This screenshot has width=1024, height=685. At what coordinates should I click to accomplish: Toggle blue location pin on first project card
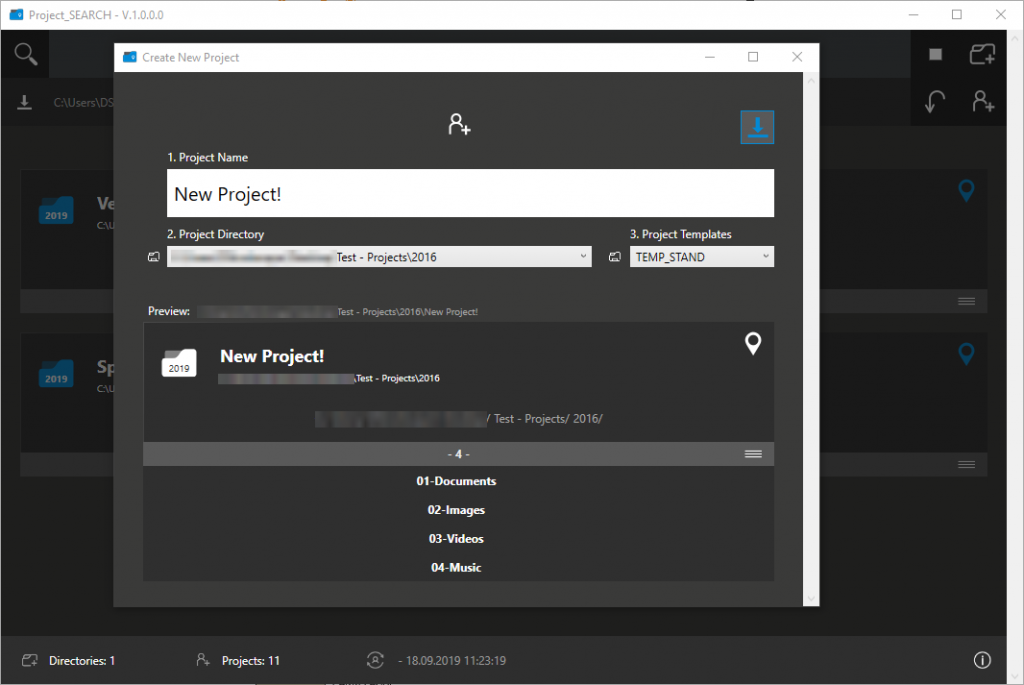(x=966, y=190)
